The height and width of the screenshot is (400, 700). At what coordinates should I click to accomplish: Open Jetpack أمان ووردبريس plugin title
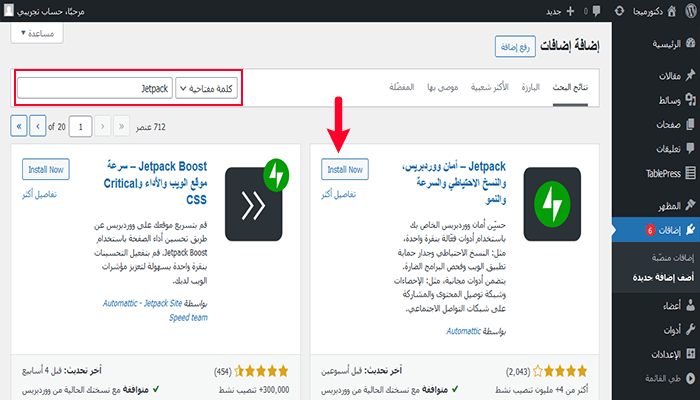coord(454,182)
